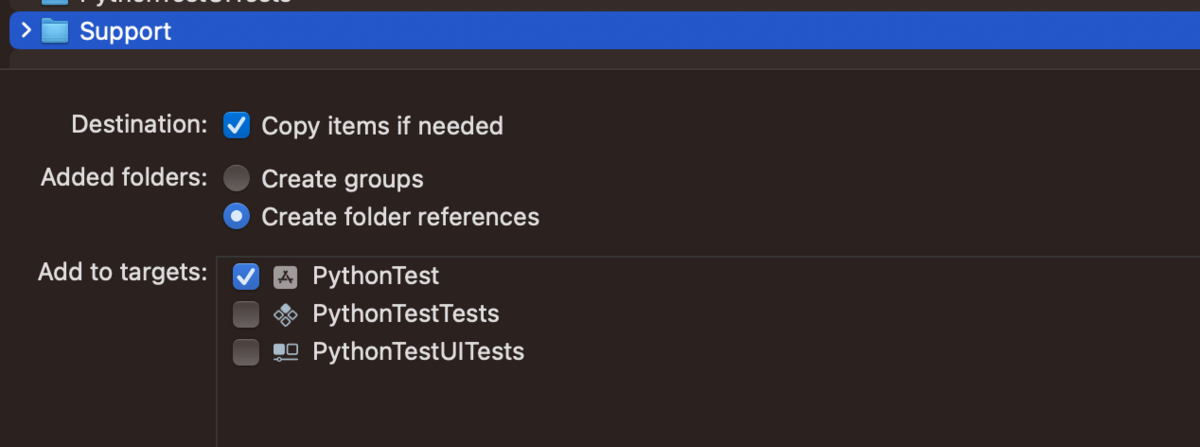This screenshot has width=1200, height=447.
Task: Click the Create folder references label text
Action: [400, 217]
